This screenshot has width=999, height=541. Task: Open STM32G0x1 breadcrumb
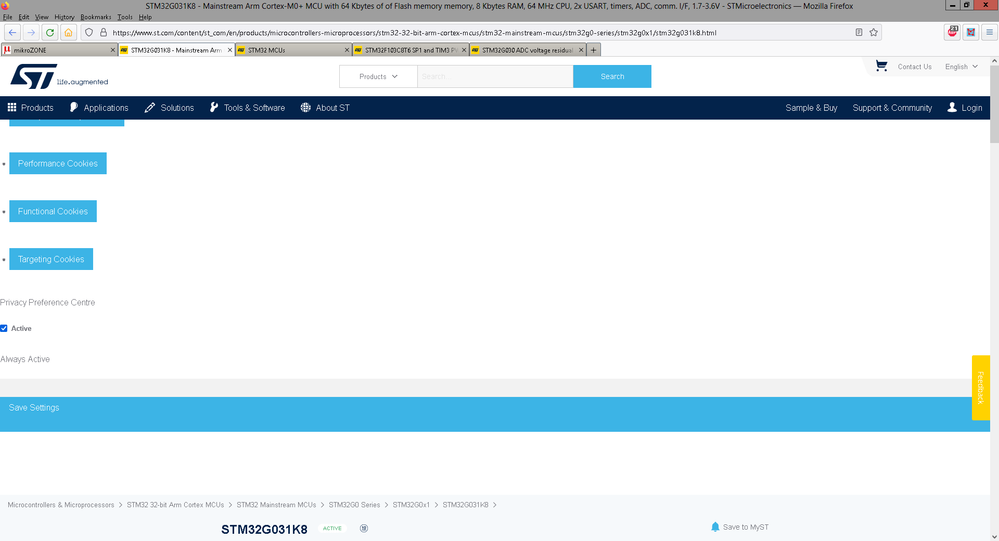(411, 505)
